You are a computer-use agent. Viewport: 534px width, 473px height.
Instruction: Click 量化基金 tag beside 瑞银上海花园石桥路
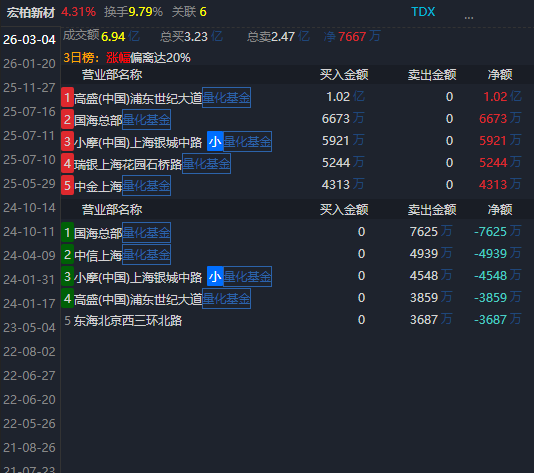206,163
